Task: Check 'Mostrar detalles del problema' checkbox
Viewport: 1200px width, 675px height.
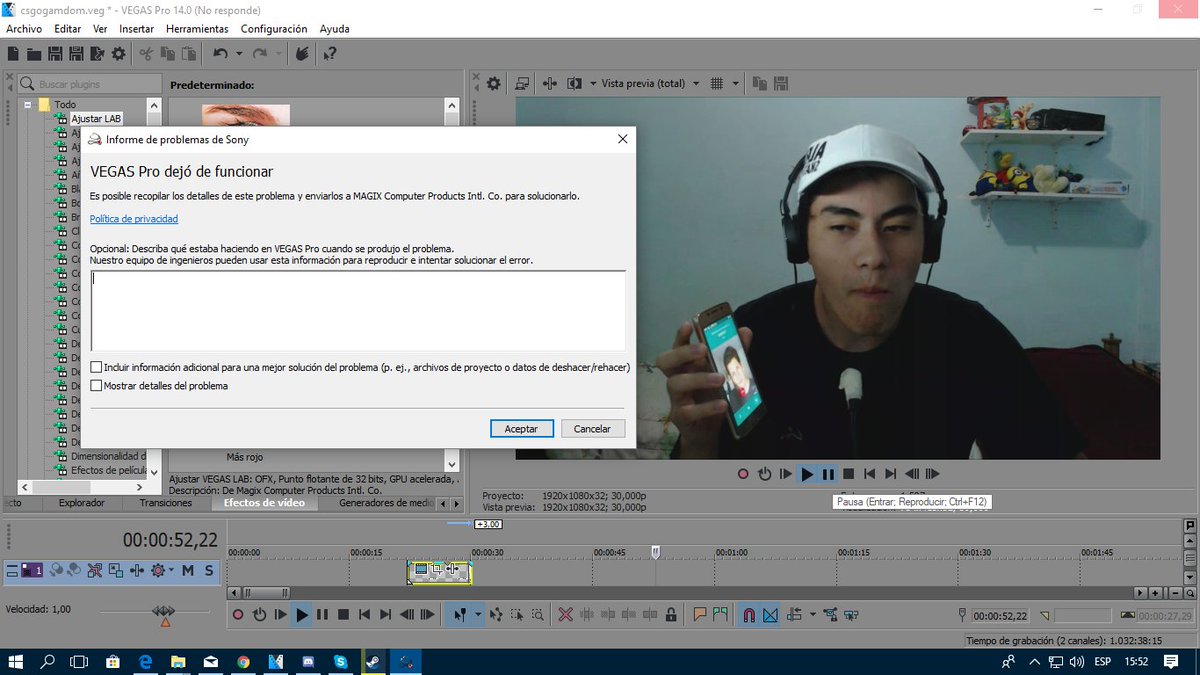Action: tap(96, 385)
